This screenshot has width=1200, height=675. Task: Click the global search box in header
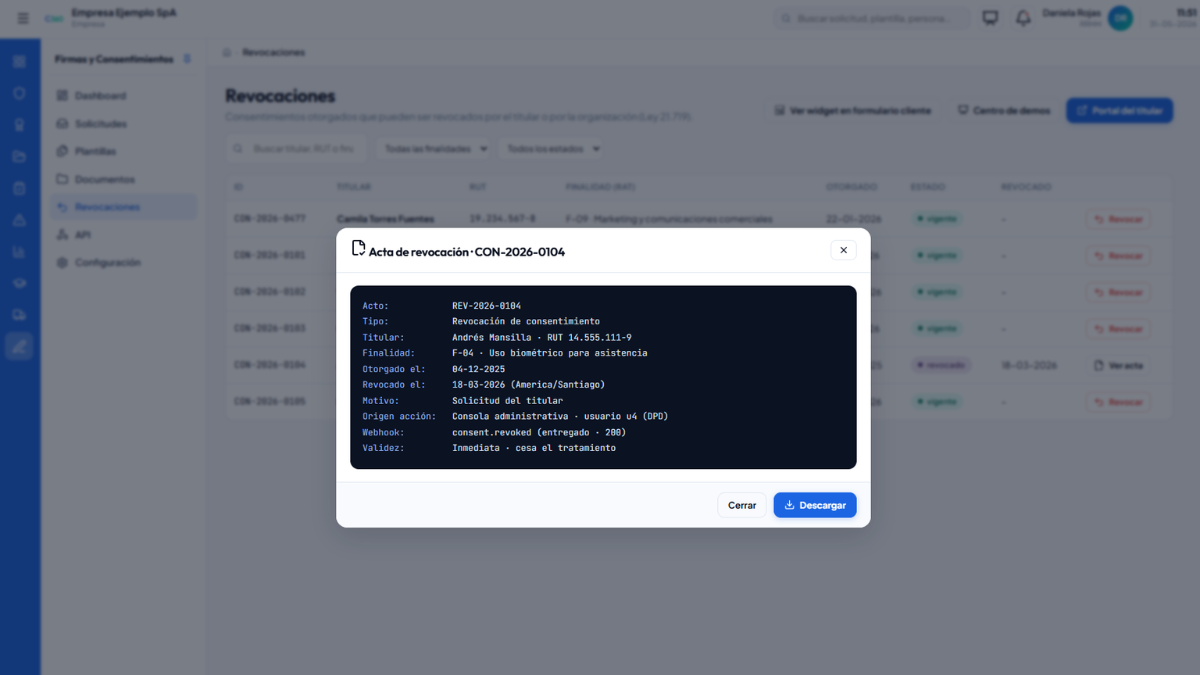pos(873,18)
